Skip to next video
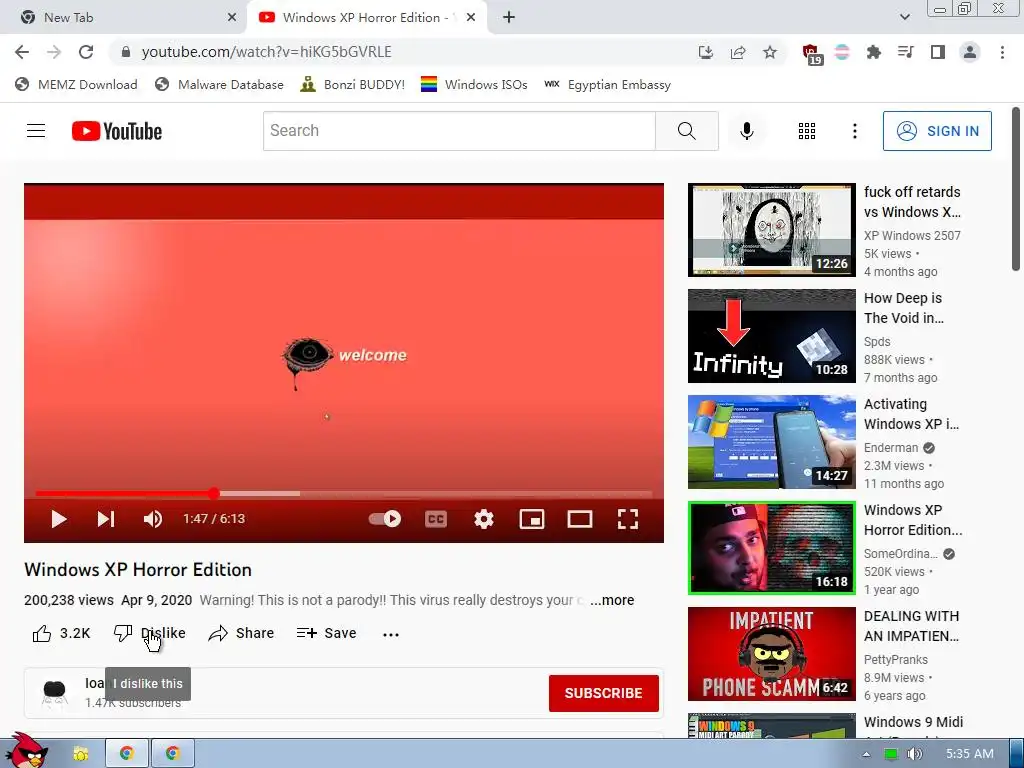Screen dimensions: 1024x768 [106, 519]
